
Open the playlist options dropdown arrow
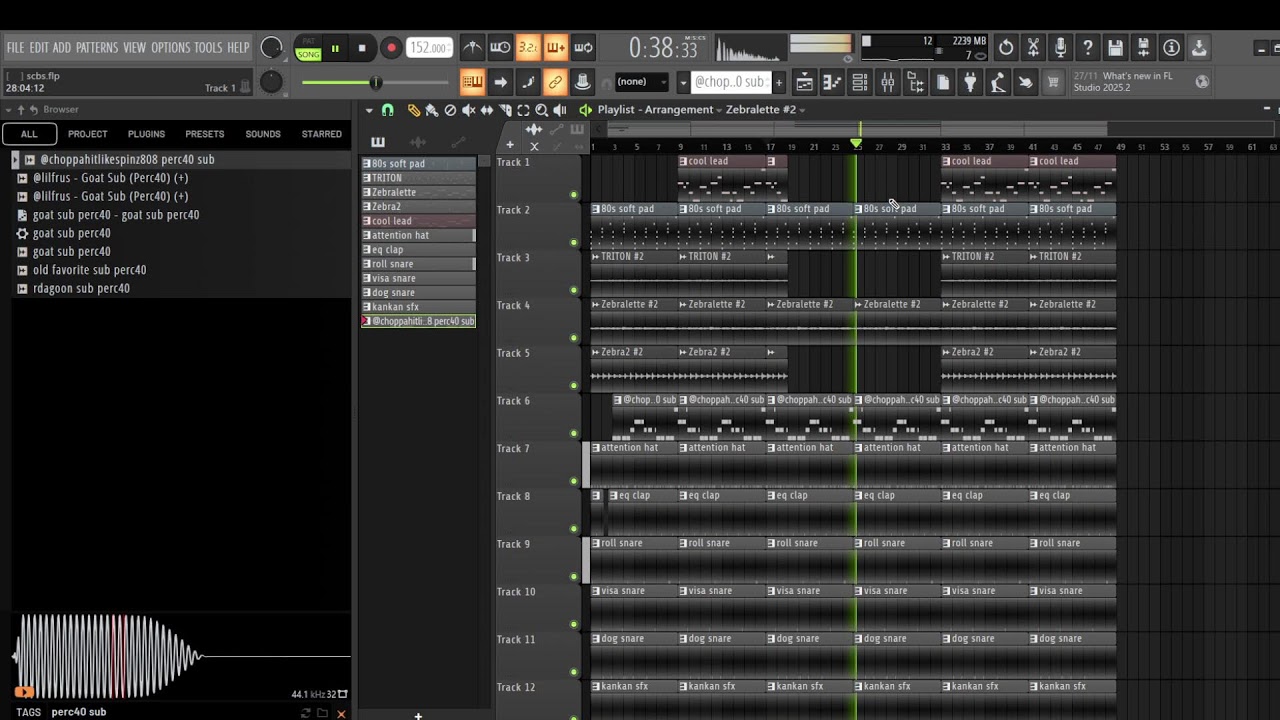pos(369,110)
